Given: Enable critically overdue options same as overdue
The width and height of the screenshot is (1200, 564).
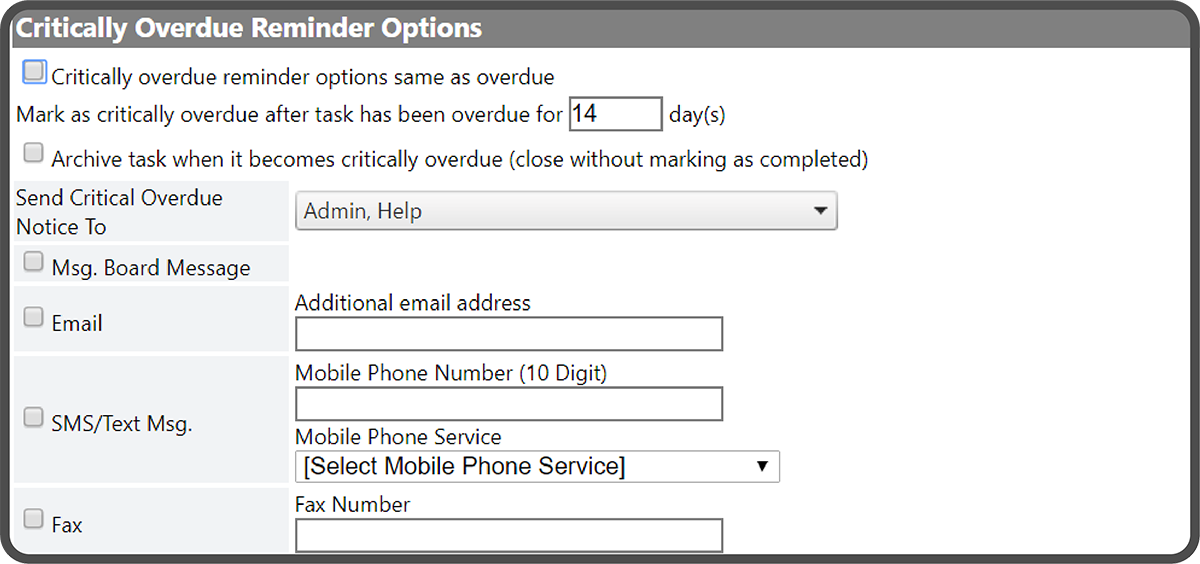Looking at the screenshot, I should coord(34,72).
